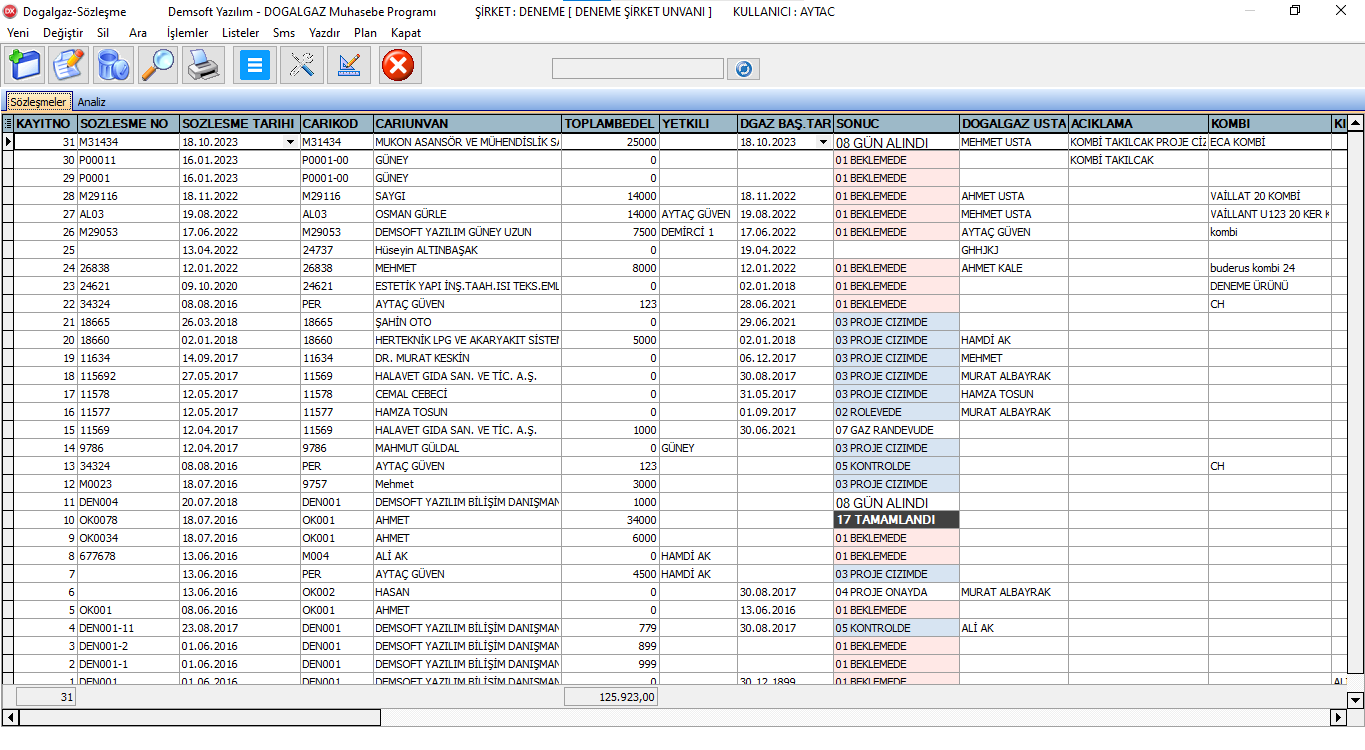Sort by TOPLAMBEDEL column header
The height and width of the screenshot is (750, 1365).
pos(609,124)
